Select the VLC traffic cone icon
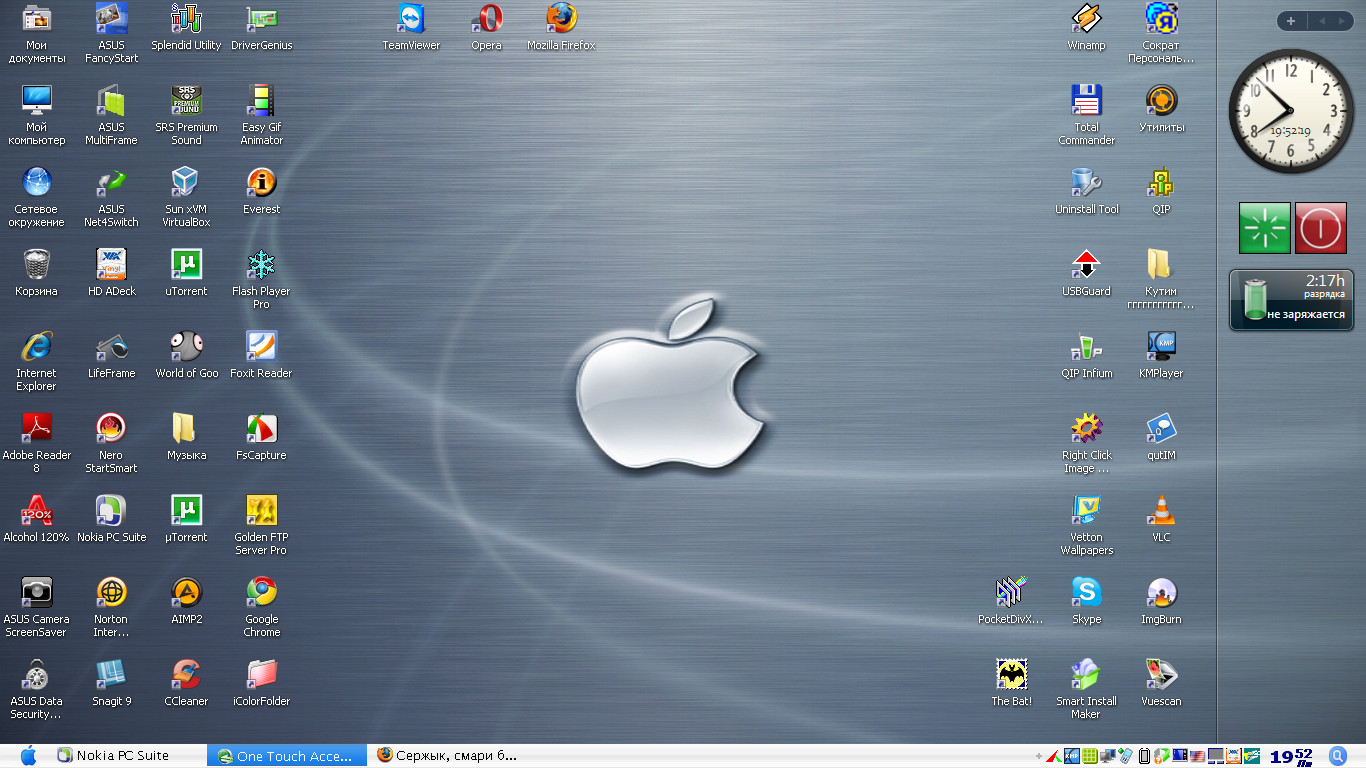The image size is (1366, 768). (1161, 510)
